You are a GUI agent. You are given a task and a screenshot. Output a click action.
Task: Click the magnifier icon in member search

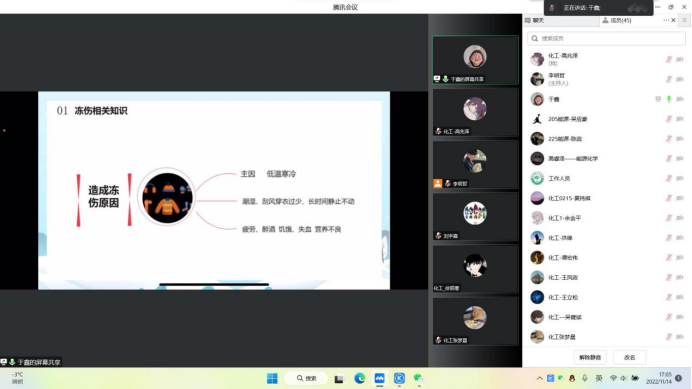coord(535,38)
